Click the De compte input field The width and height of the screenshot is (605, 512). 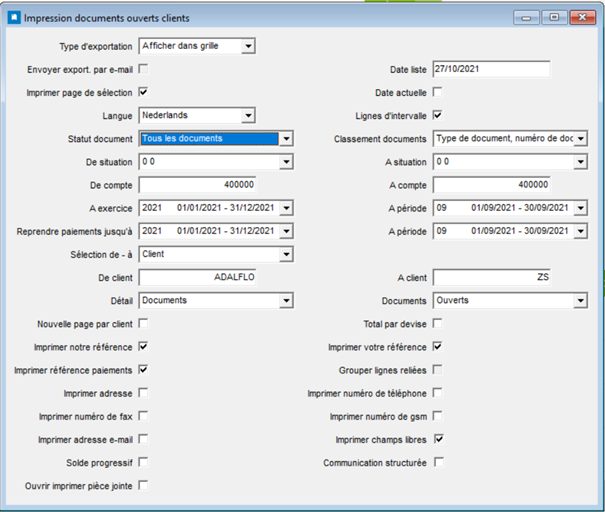[x=197, y=185]
